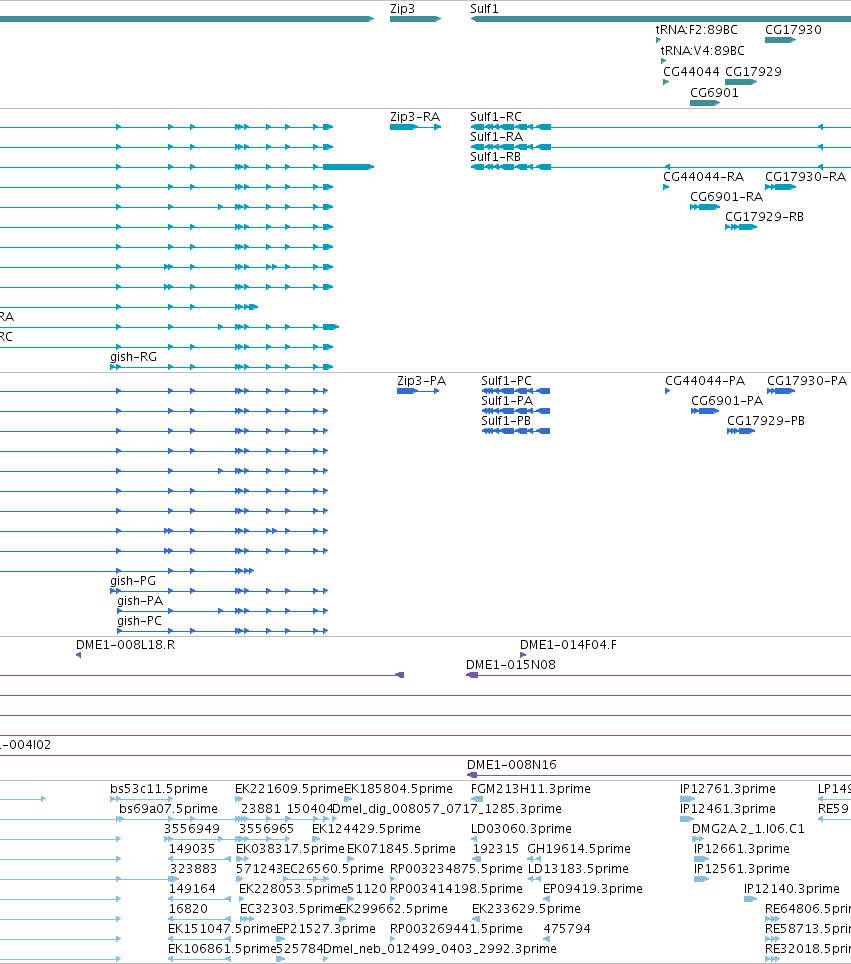Select the tRNA:V4:89BC feature
The width and height of the screenshot is (851, 964).
coord(663,61)
